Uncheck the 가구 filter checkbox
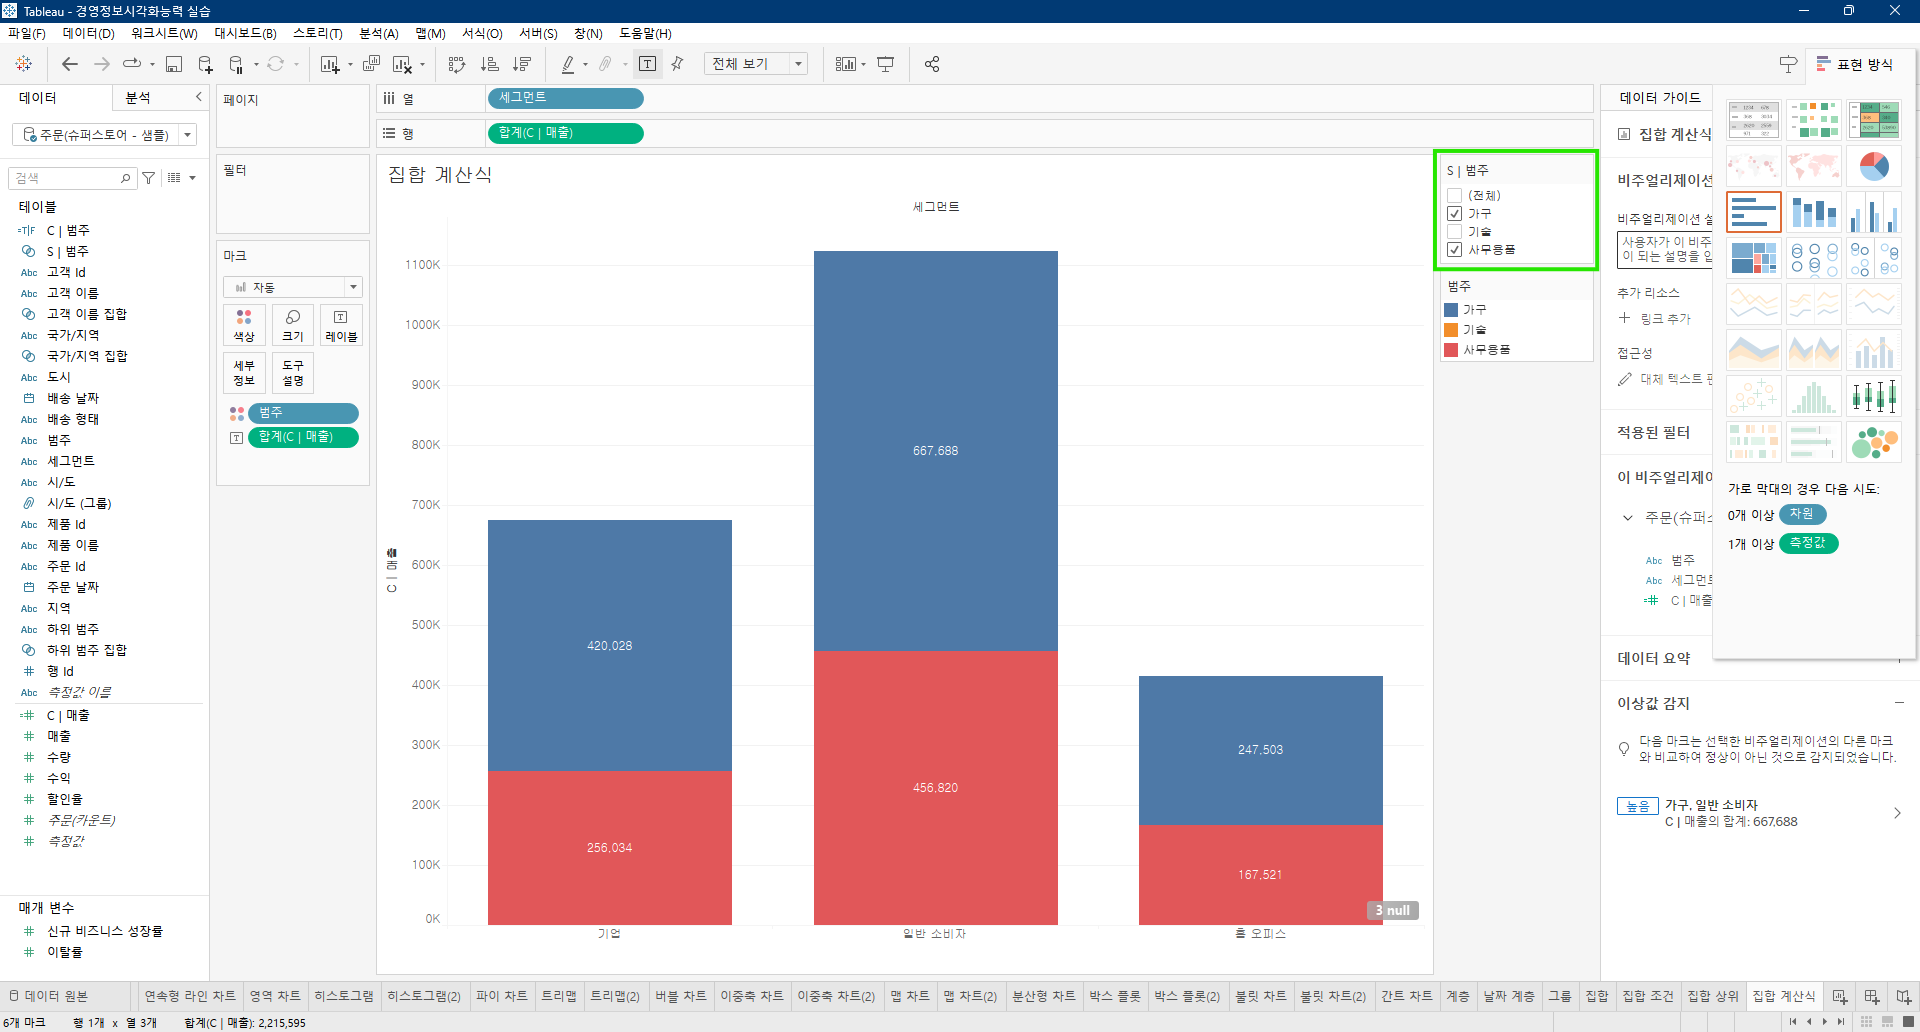The image size is (1920, 1032). (x=1455, y=214)
